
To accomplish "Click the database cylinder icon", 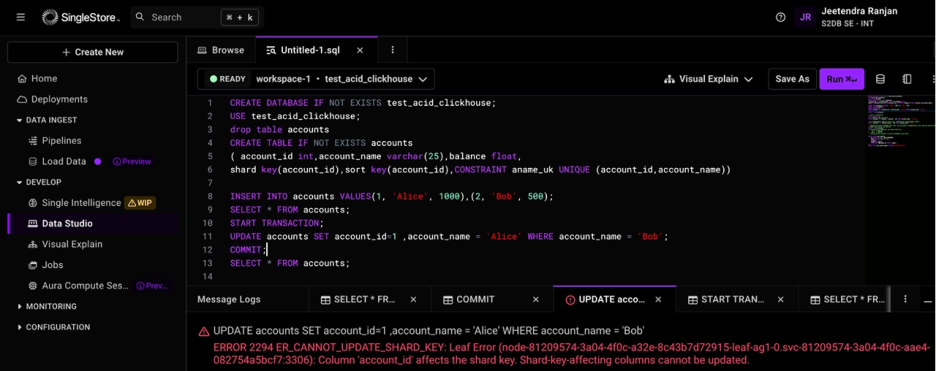I will click(x=880, y=79).
